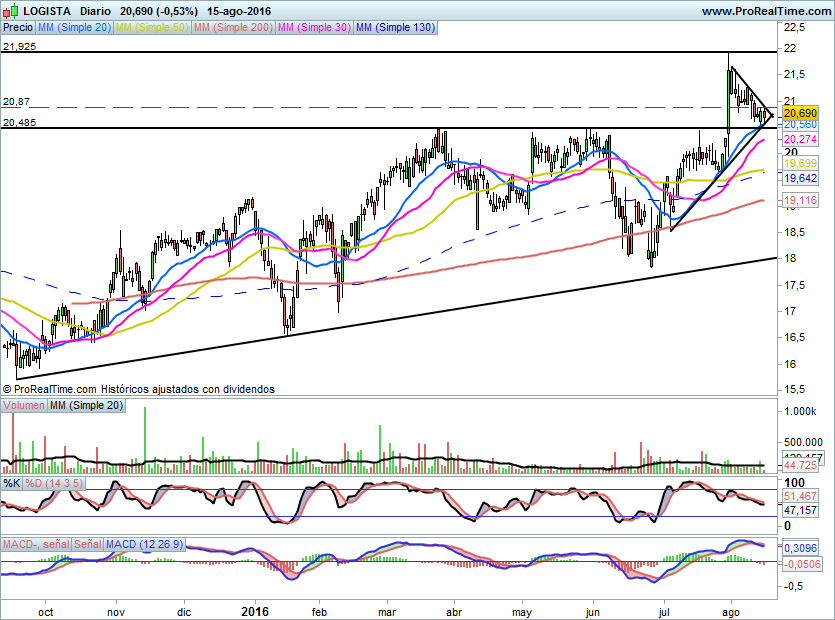This screenshot has width=835, height=620.
Task: Click the MM (Simple 200) label
Action: click(x=233, y=28)
